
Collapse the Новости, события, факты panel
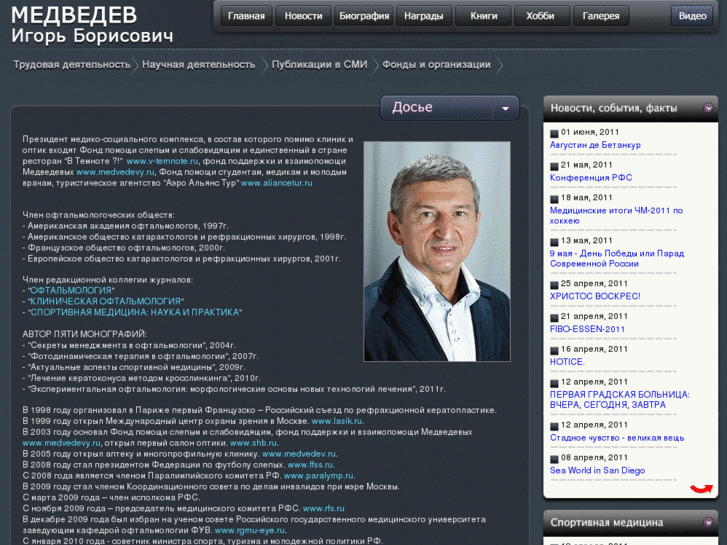(x=708, y=108)
